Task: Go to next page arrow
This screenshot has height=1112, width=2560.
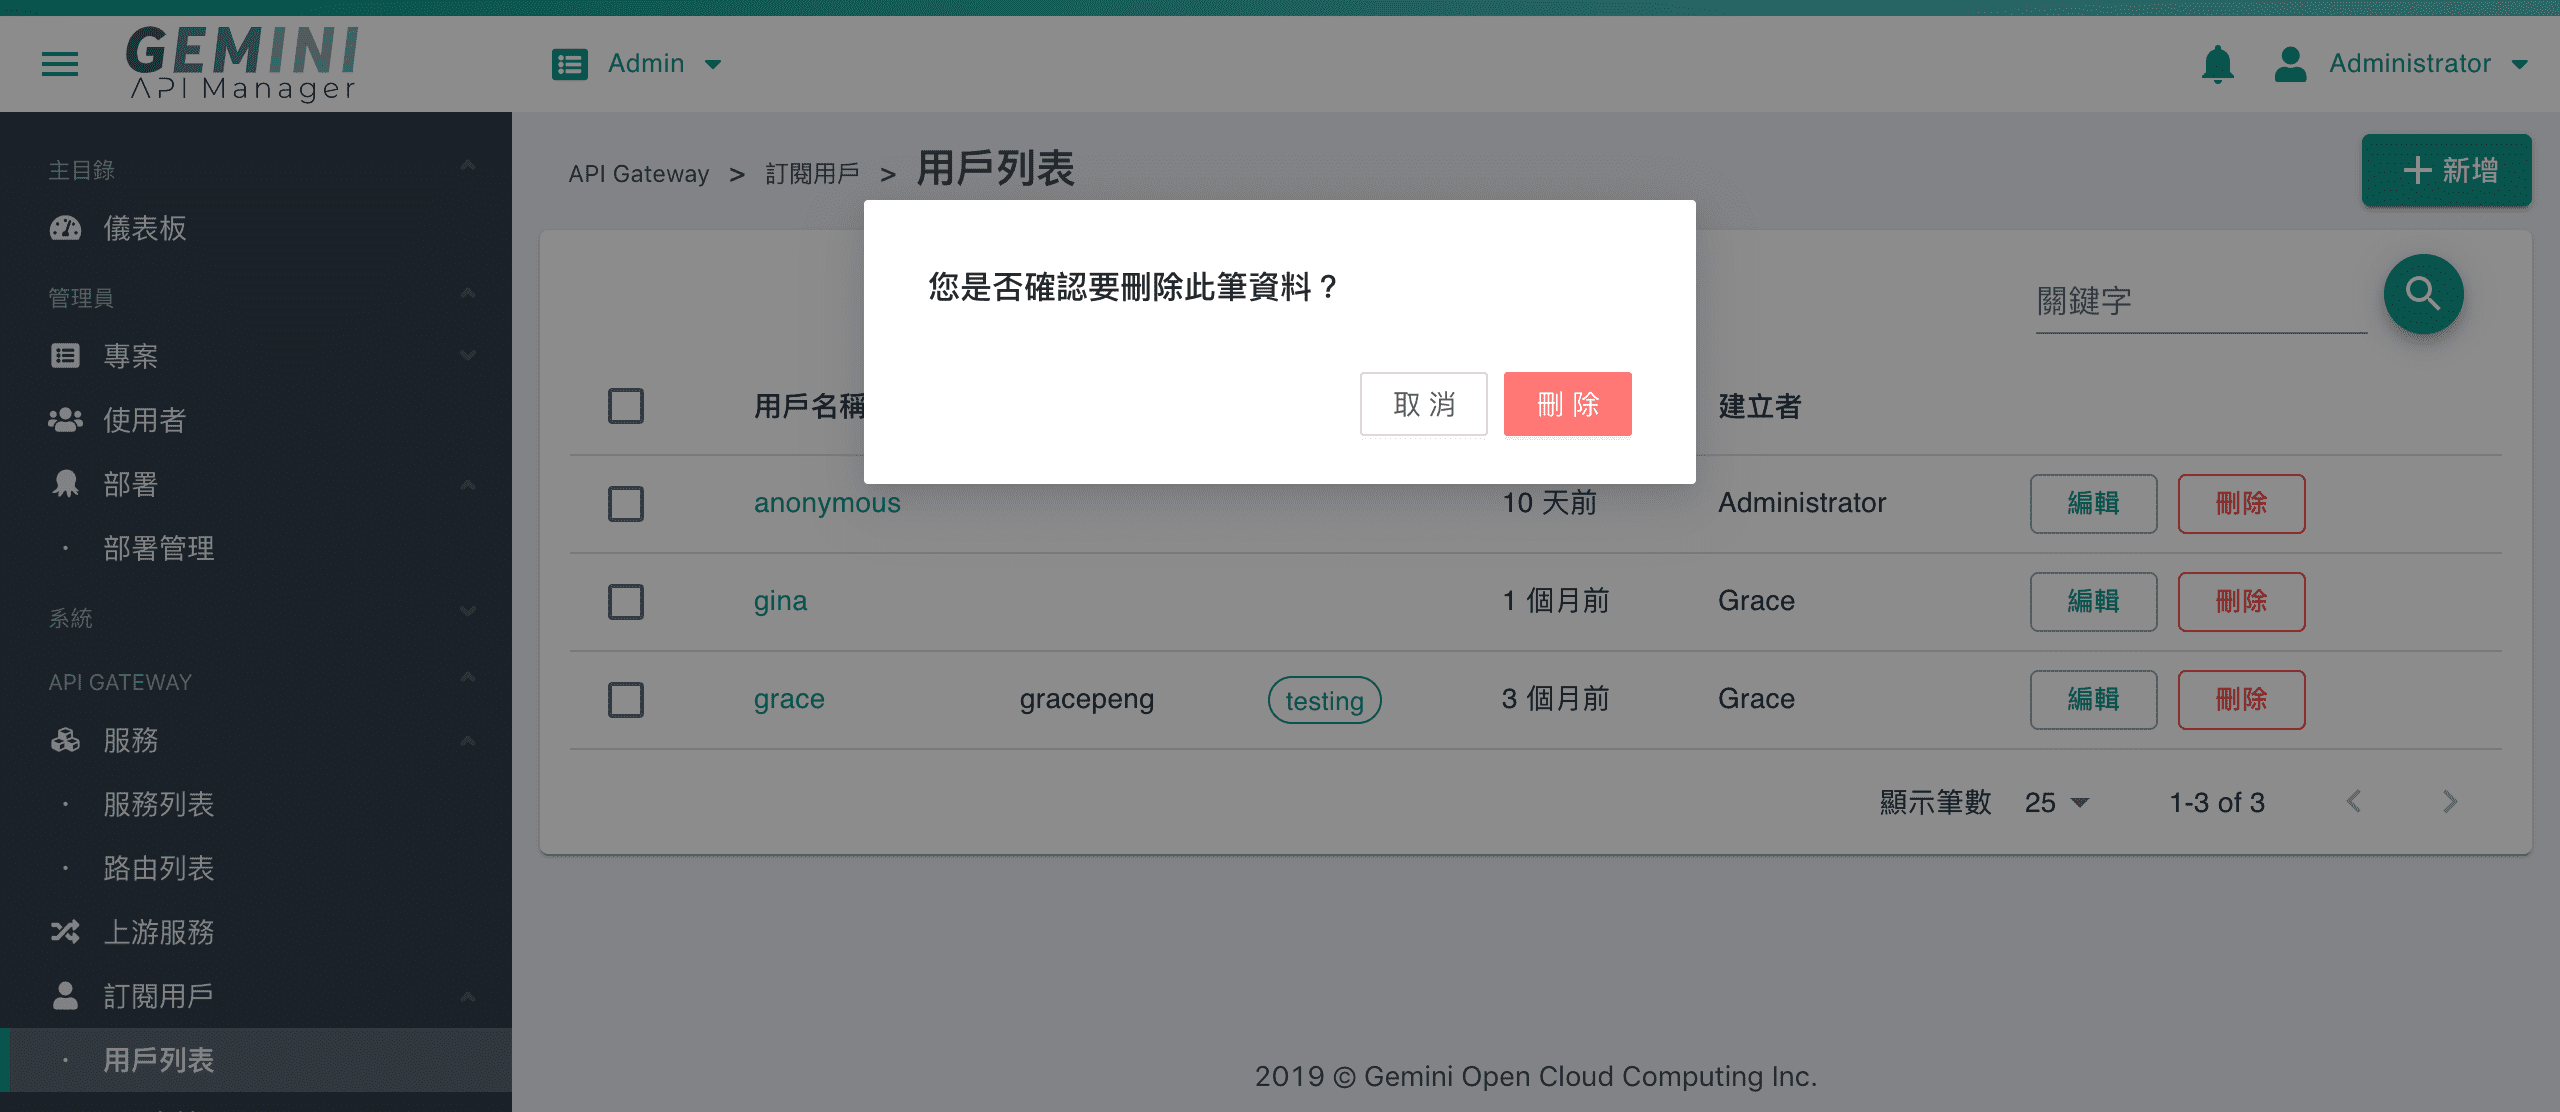Action: click(2449, 802)
